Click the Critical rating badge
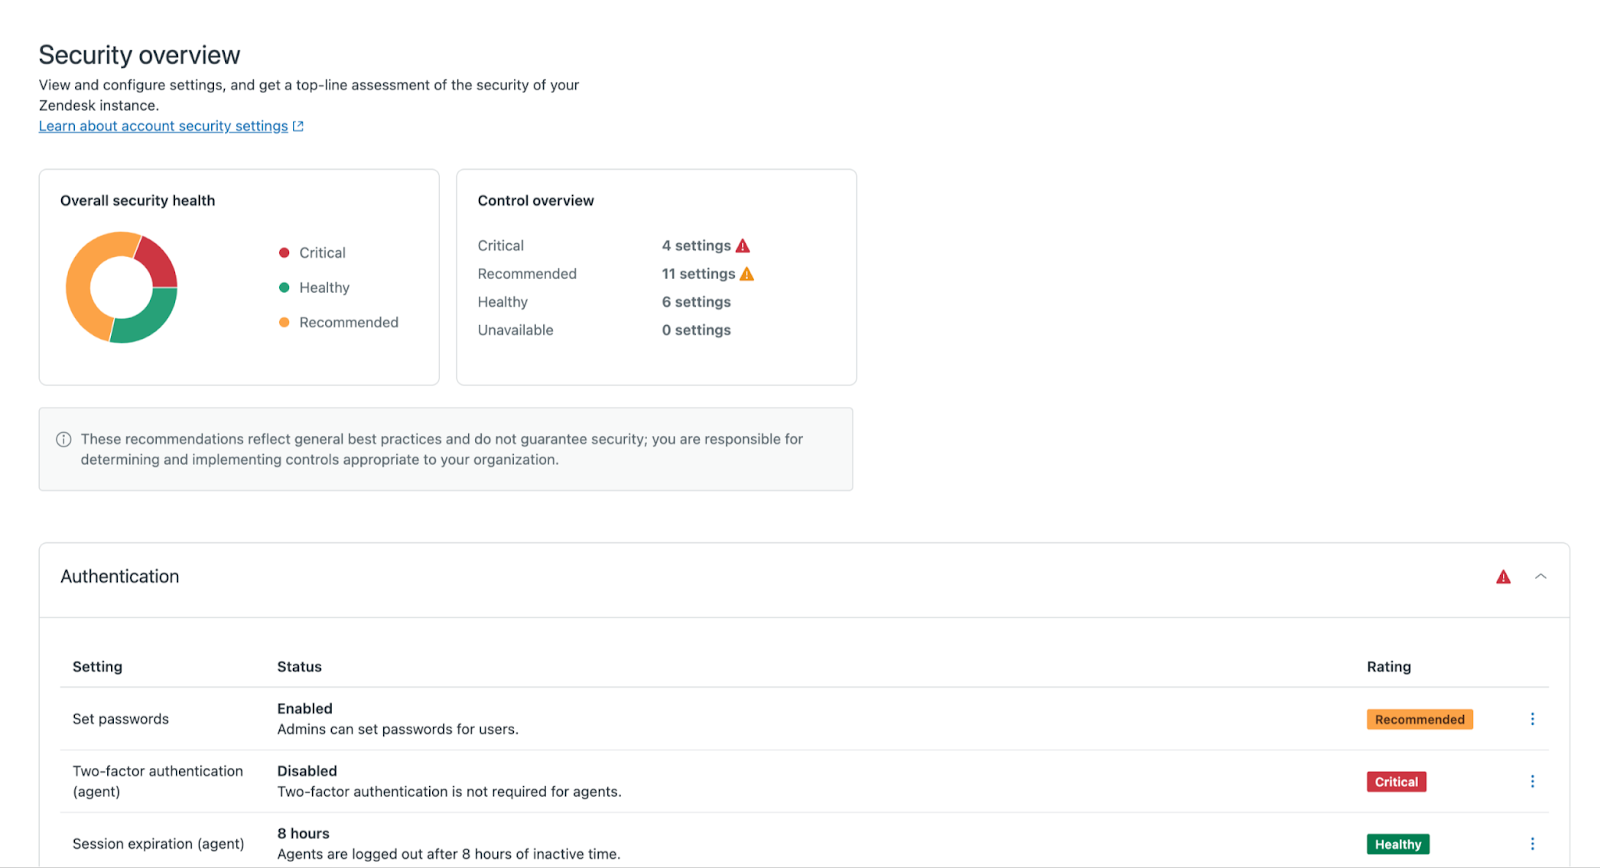1600x868 pixels. 1396,782
